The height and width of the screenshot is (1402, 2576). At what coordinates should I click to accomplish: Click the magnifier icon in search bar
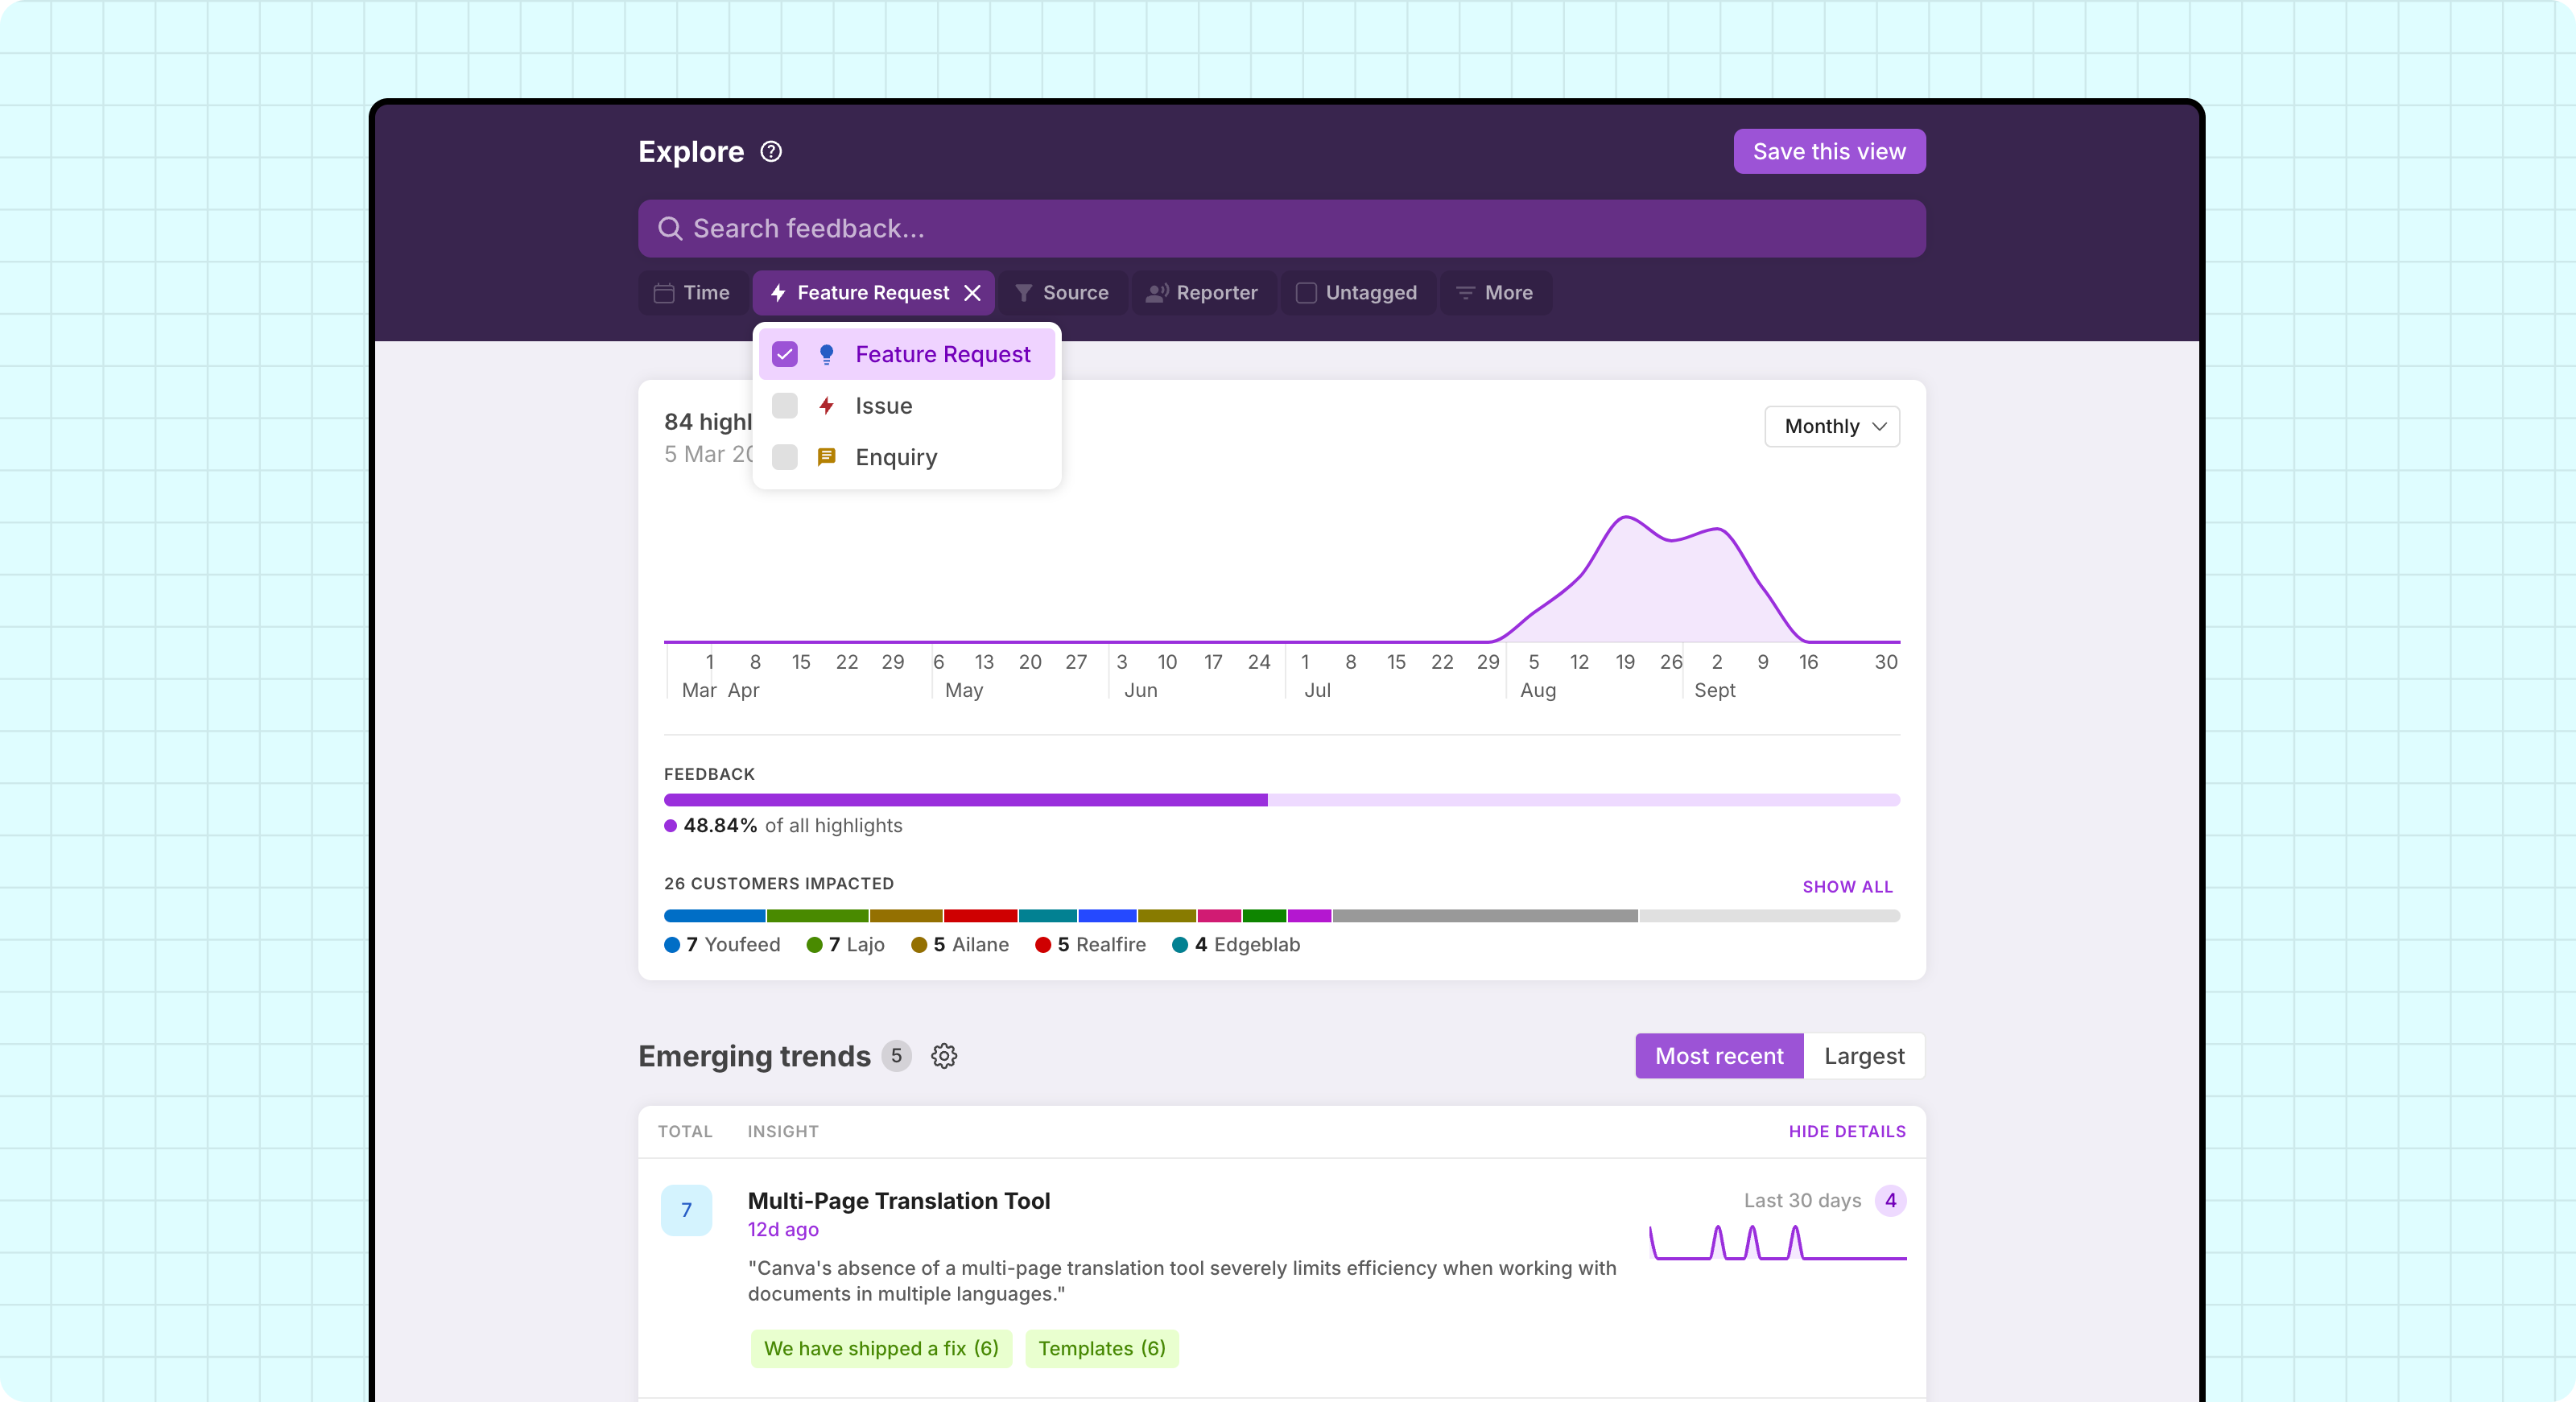[670, 229]
